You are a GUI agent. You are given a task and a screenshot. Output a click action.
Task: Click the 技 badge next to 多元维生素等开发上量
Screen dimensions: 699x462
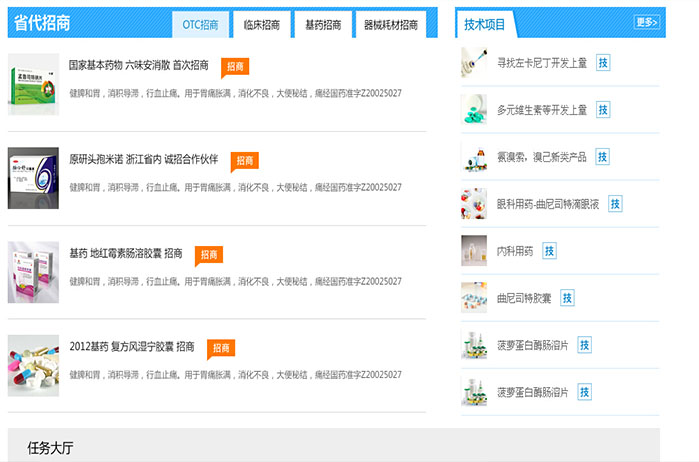click(x=603, y=109)
